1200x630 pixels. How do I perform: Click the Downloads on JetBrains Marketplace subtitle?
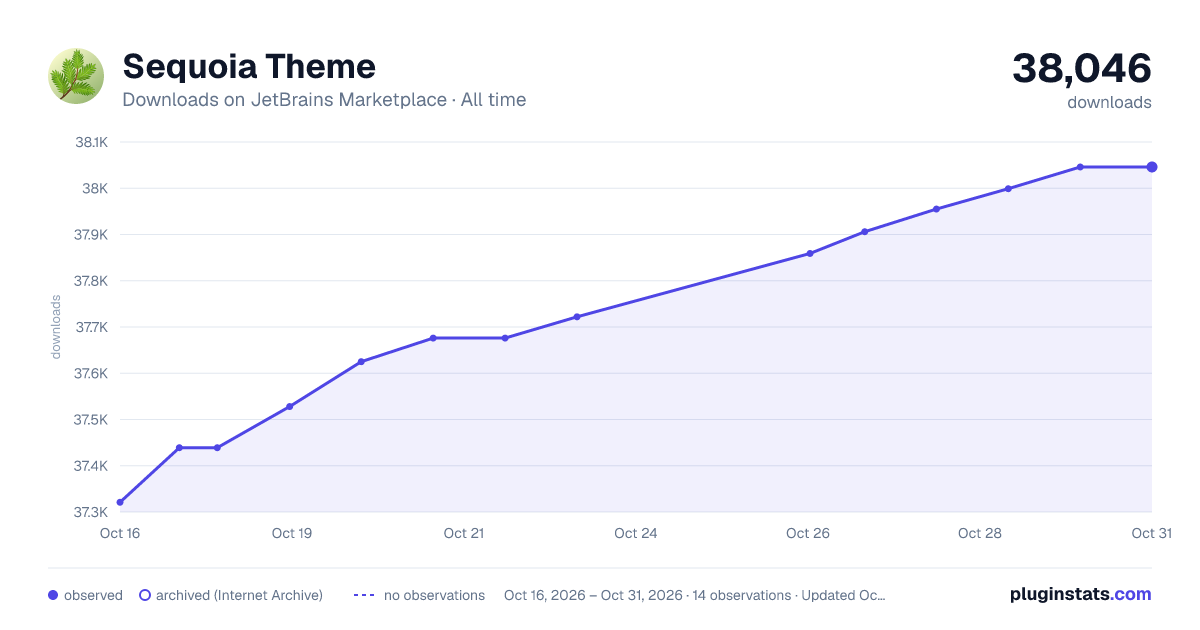tap(324, 100)
